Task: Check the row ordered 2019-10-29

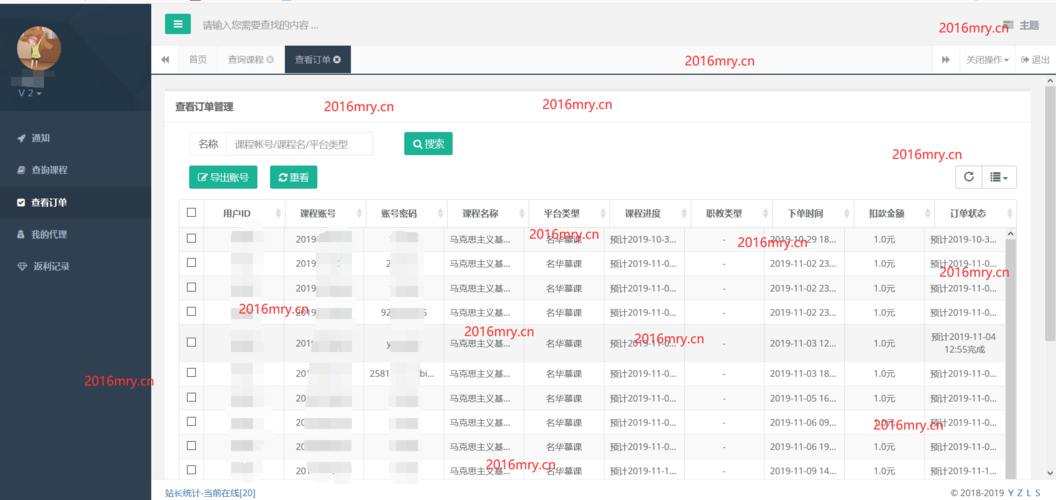Action: 191,238
